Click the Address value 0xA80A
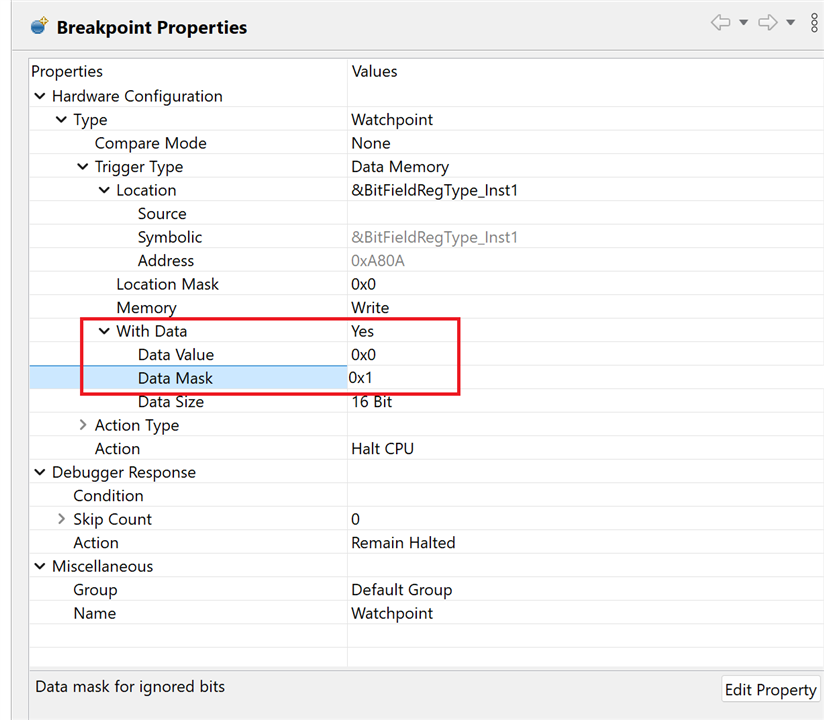Image resolution: width=824 pixels, height=720 pixels. tap(378, 261)
